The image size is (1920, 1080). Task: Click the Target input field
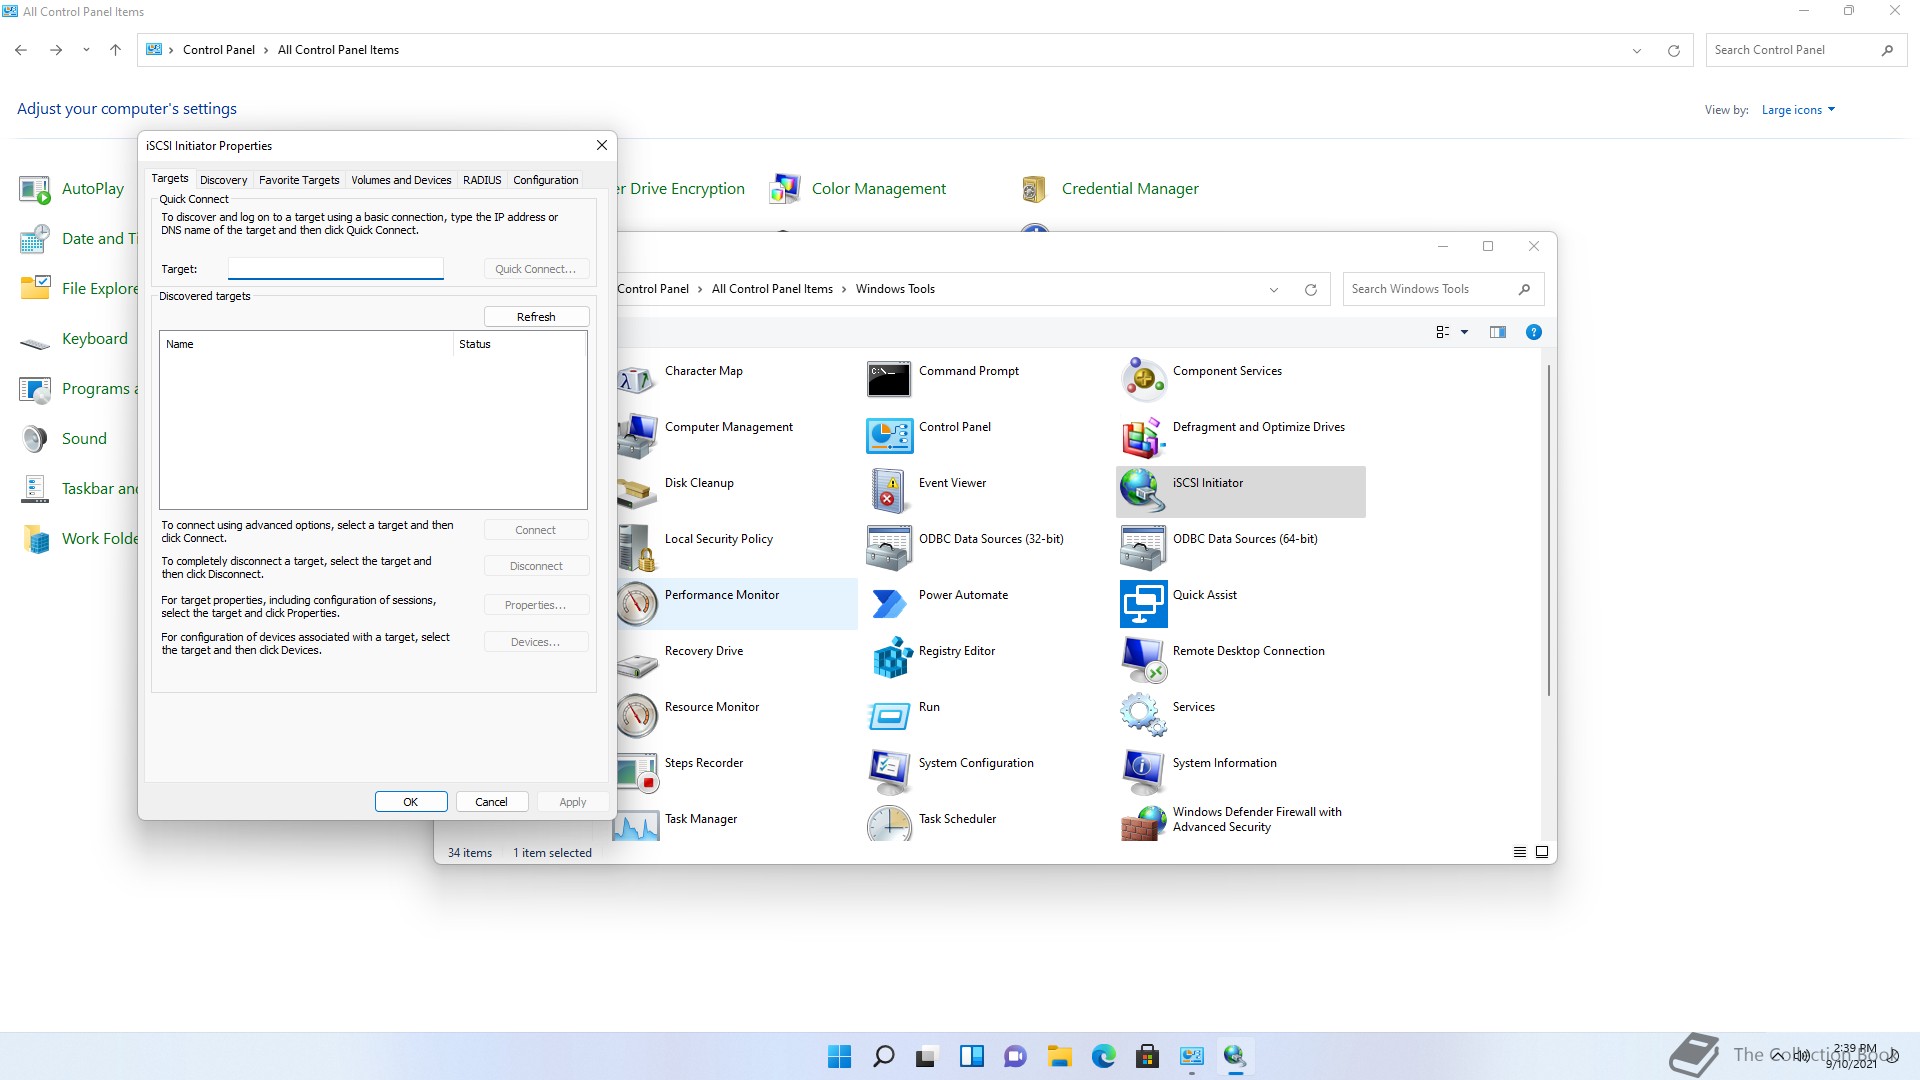tap(335, 268)
